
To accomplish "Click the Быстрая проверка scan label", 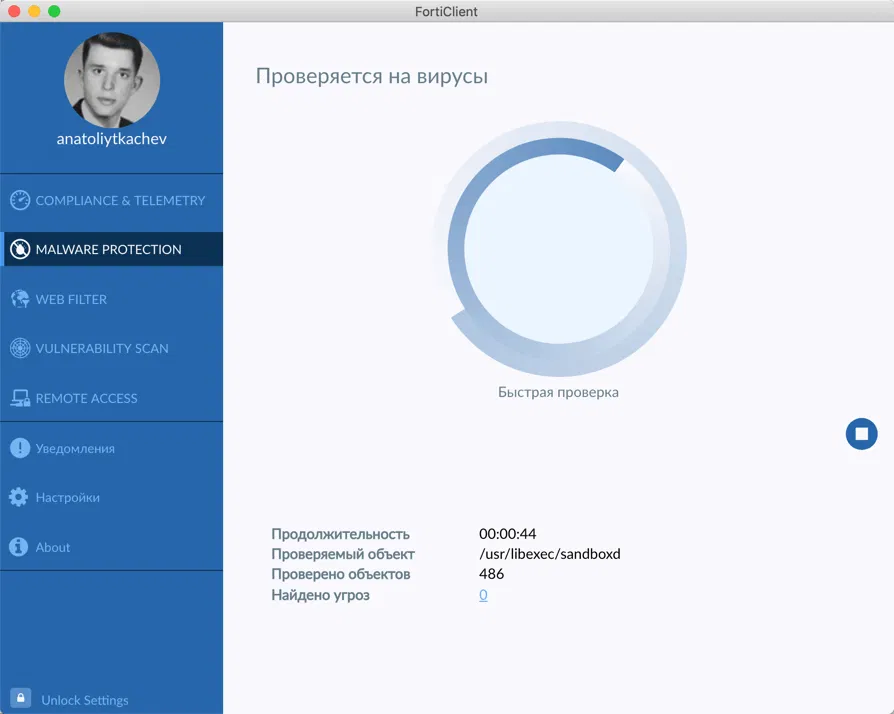I will [x=558, y=392].
